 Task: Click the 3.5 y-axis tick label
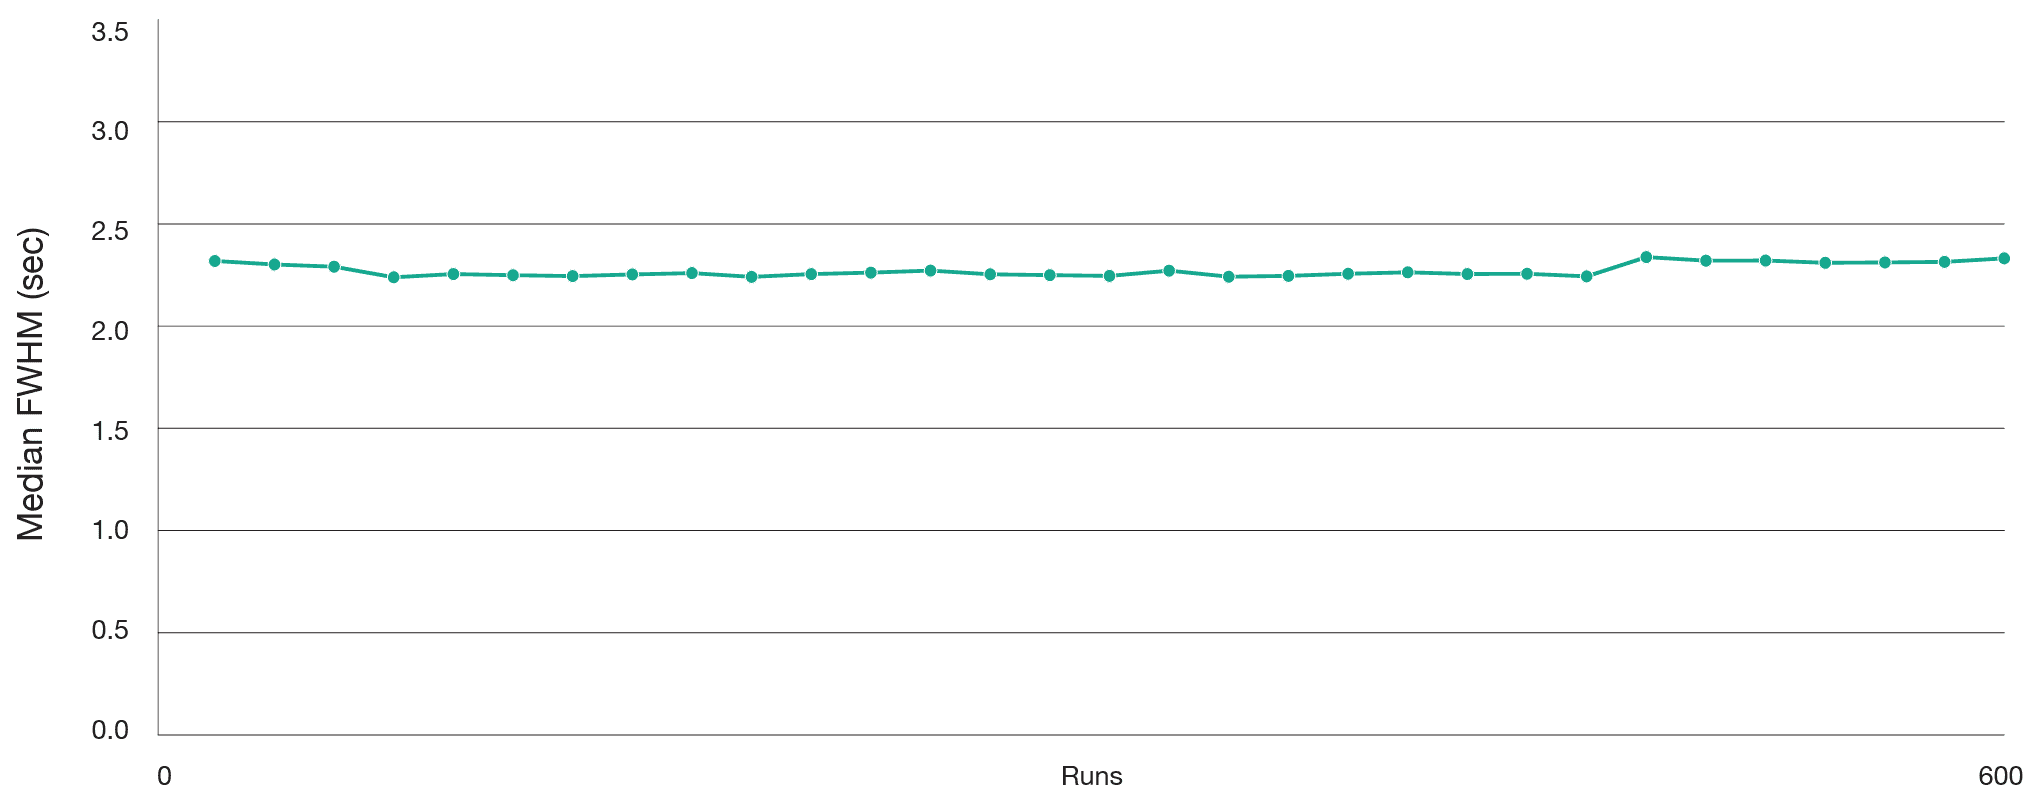[110, 32]
